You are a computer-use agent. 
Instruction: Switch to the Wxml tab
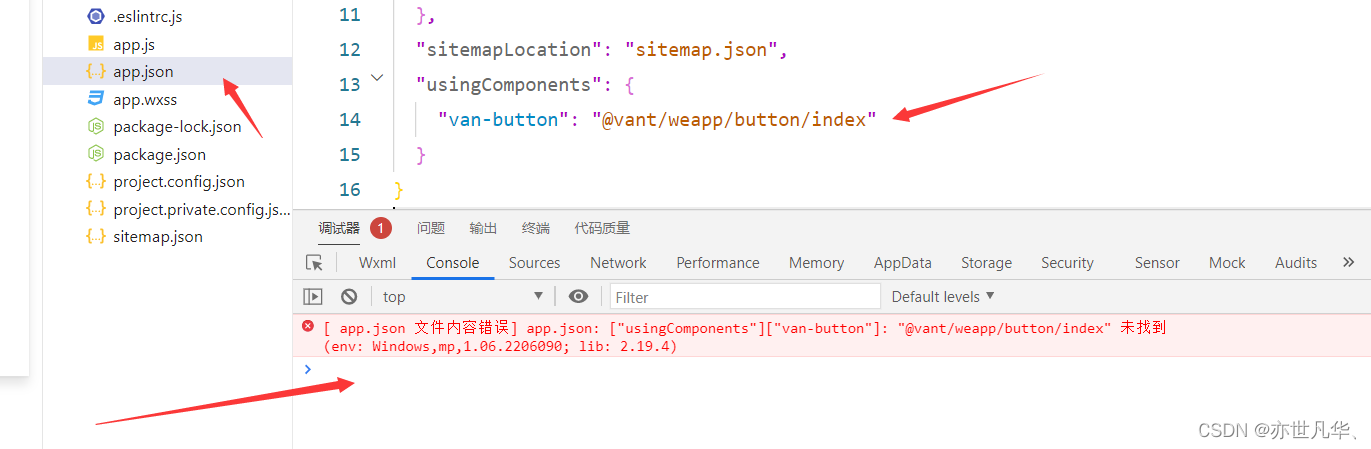coord(377,263)
